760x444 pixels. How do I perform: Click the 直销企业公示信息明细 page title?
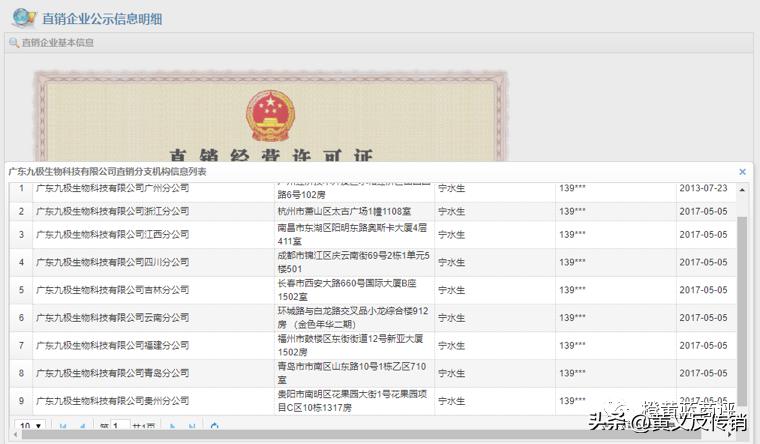(102, 19)
